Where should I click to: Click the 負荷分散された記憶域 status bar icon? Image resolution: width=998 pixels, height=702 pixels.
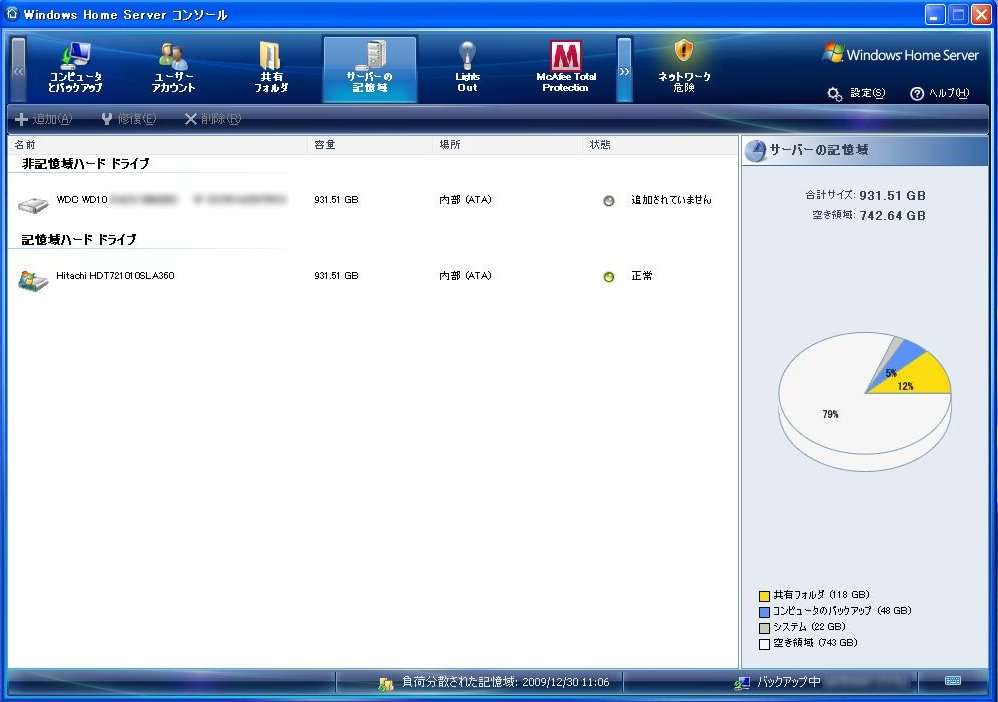click(386, 684)
